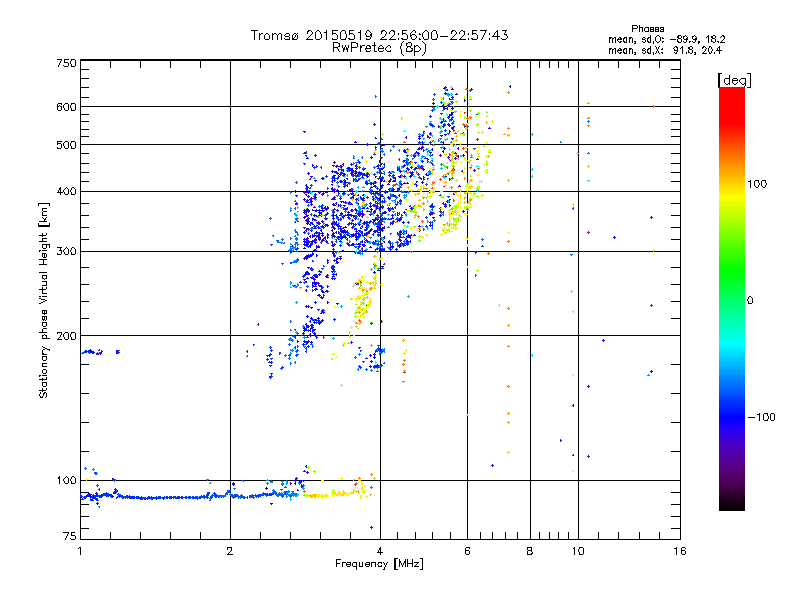Click the y-axis label '300'
Screen dimensions: 800x600
pyautogui.click(x=66, y=252)
